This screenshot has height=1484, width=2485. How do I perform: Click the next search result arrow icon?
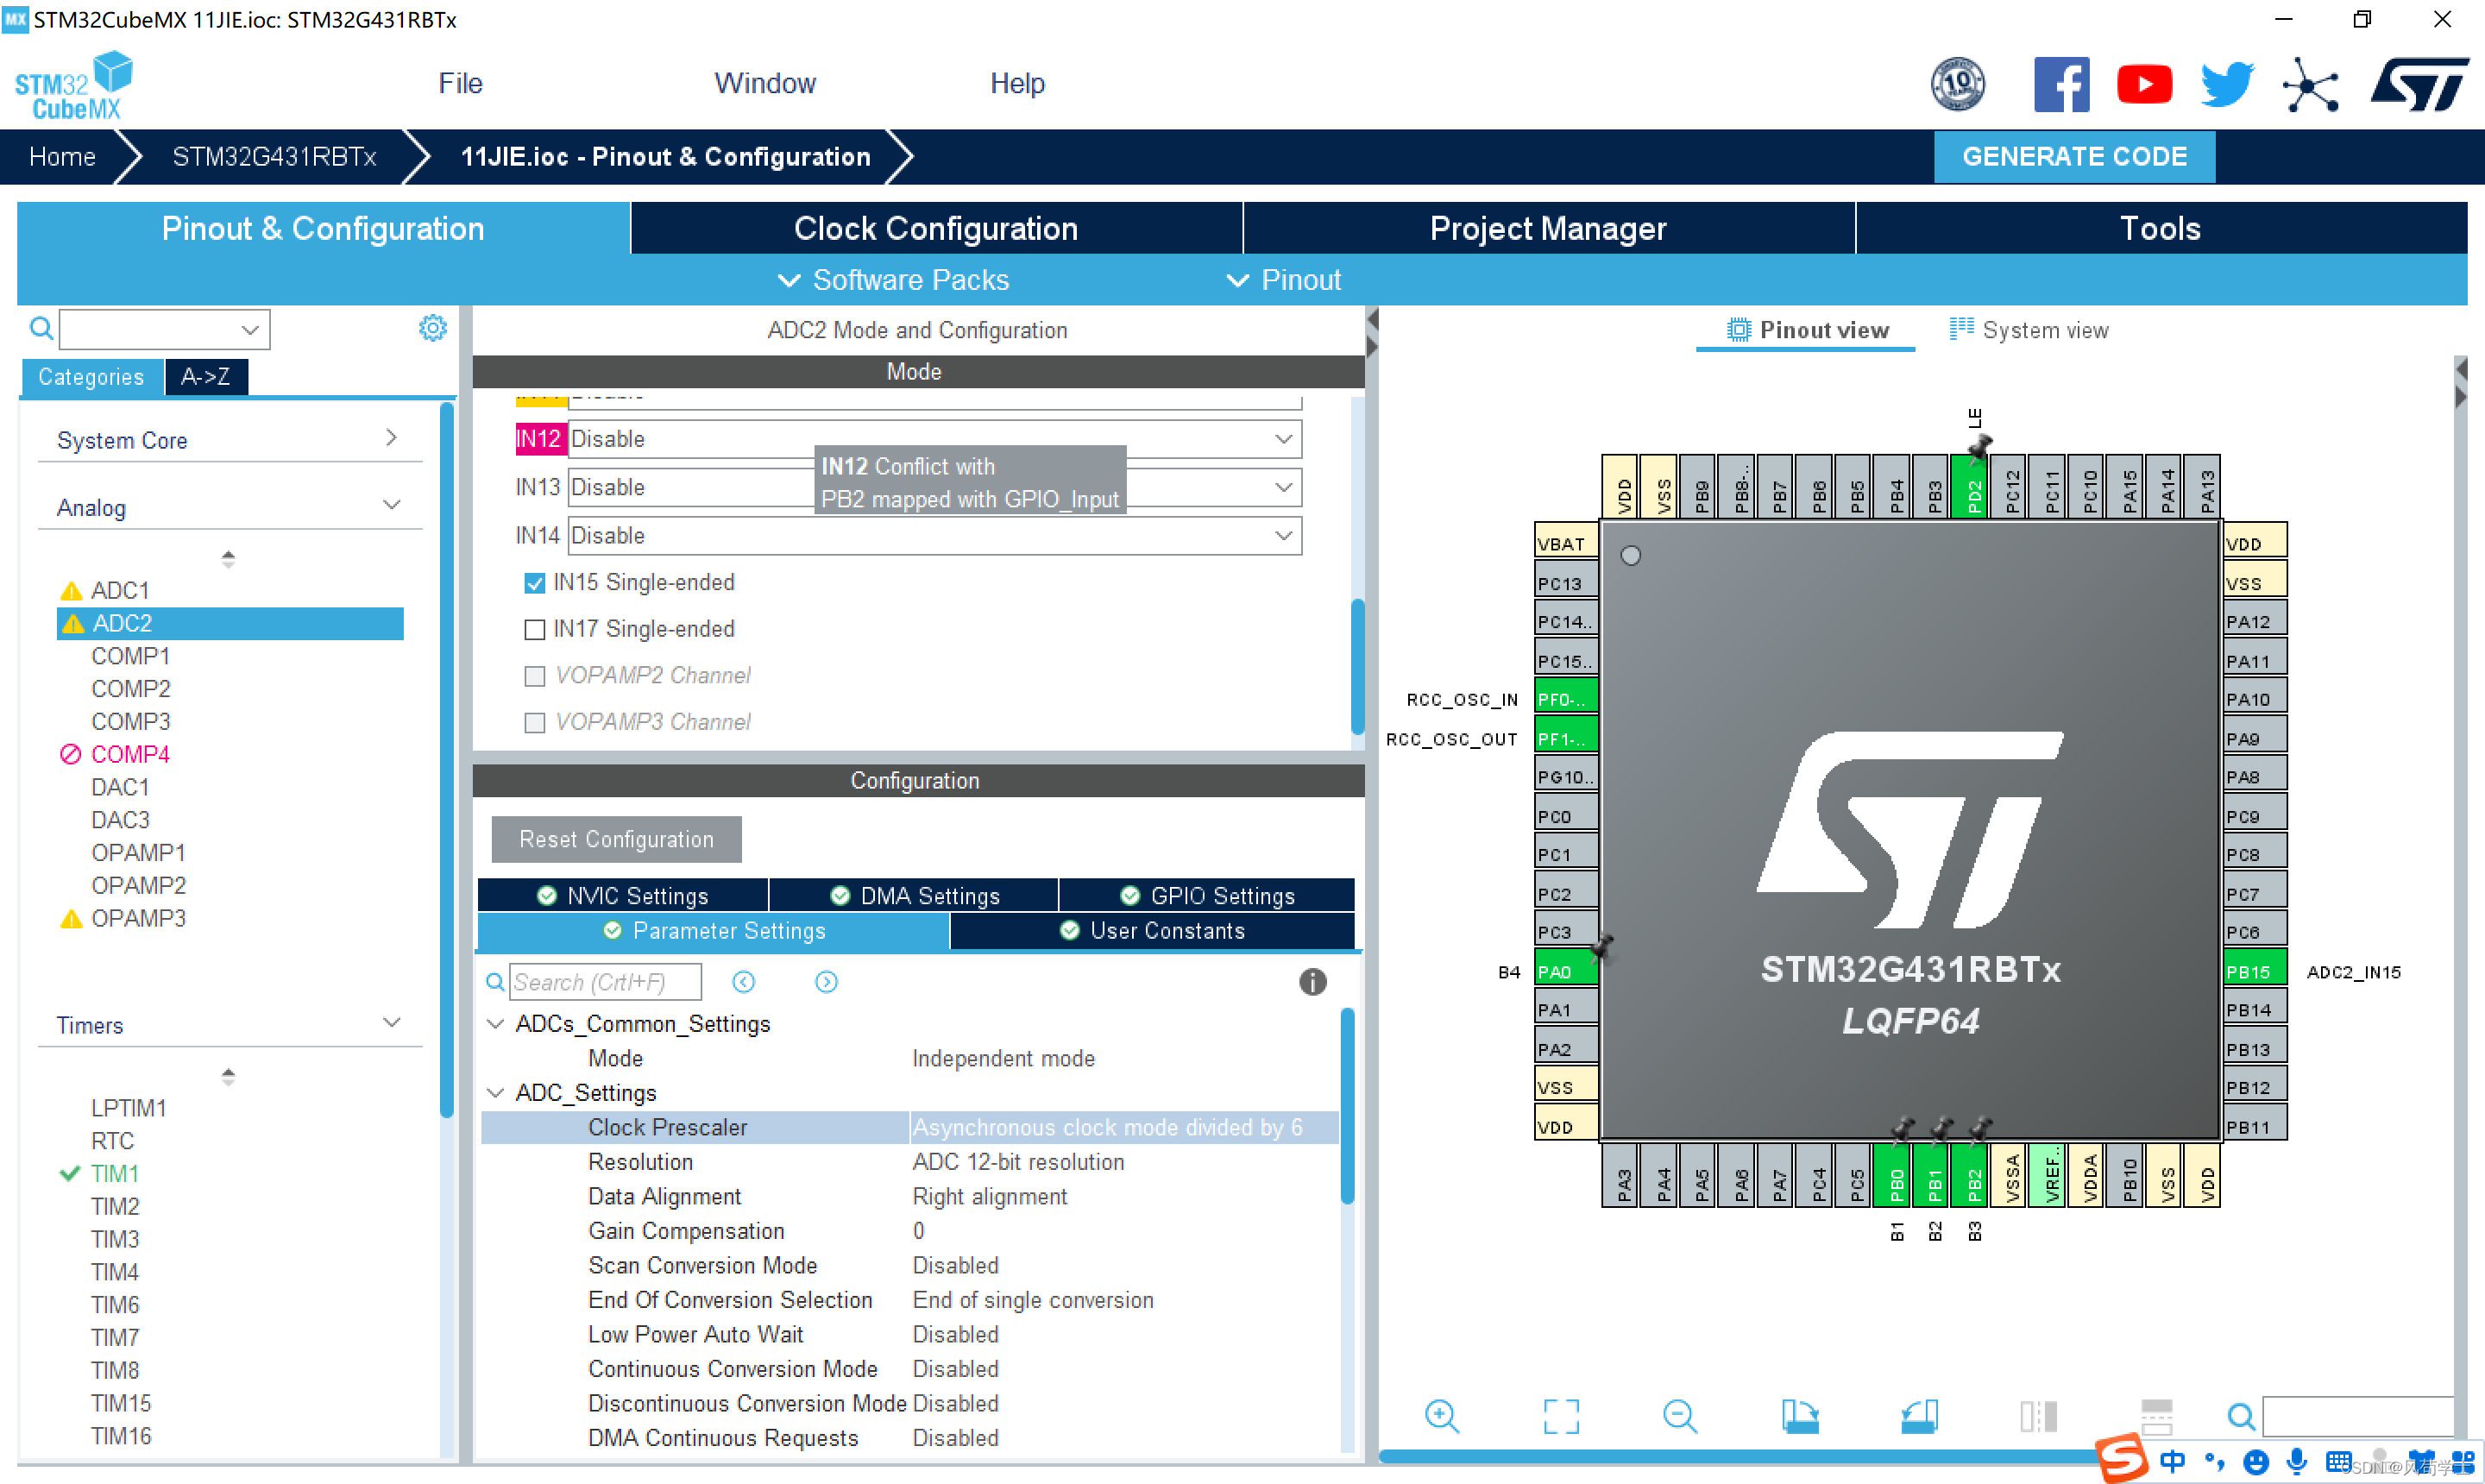(x=826, y=982)
